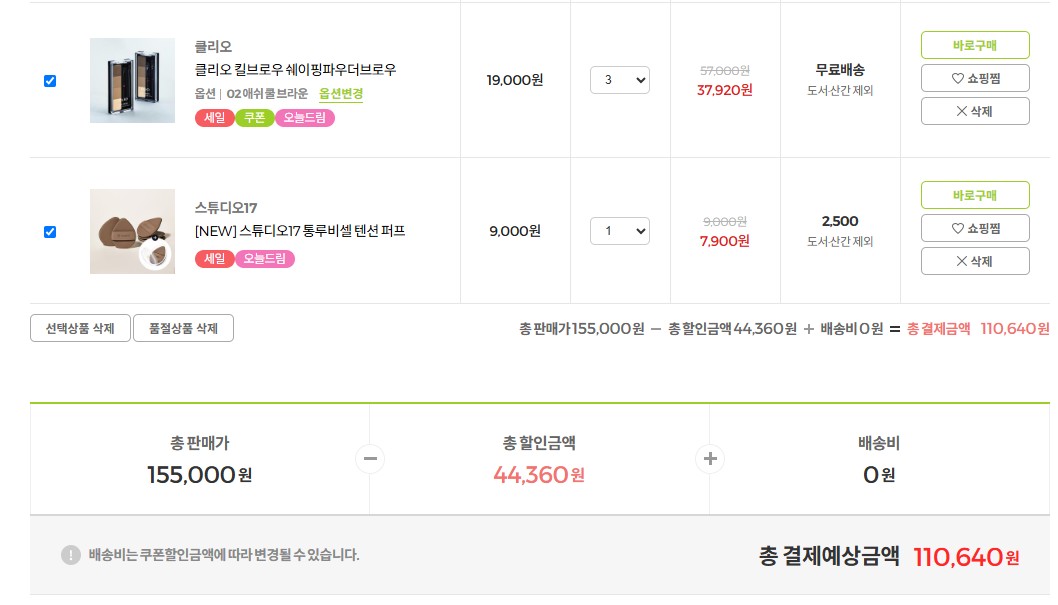Delete 스튜디오17 퍼프 with X 삭제
Viewport: 1058px width, 605px height.
pos(974,261)
